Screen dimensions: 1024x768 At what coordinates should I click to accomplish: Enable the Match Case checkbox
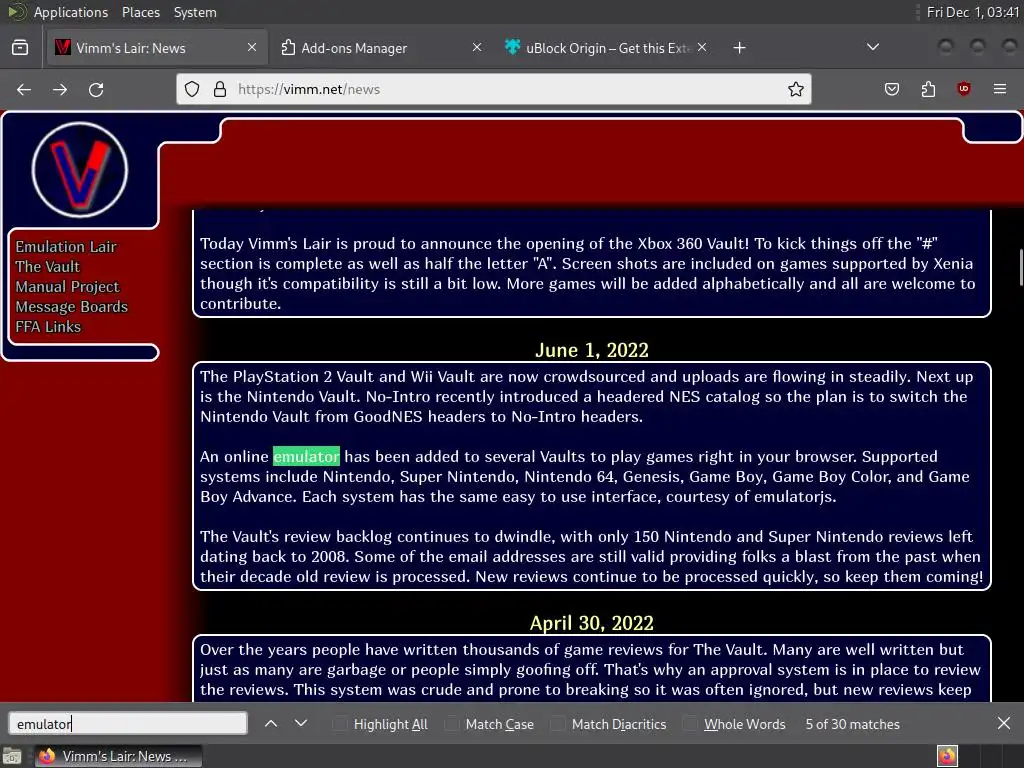451,724
